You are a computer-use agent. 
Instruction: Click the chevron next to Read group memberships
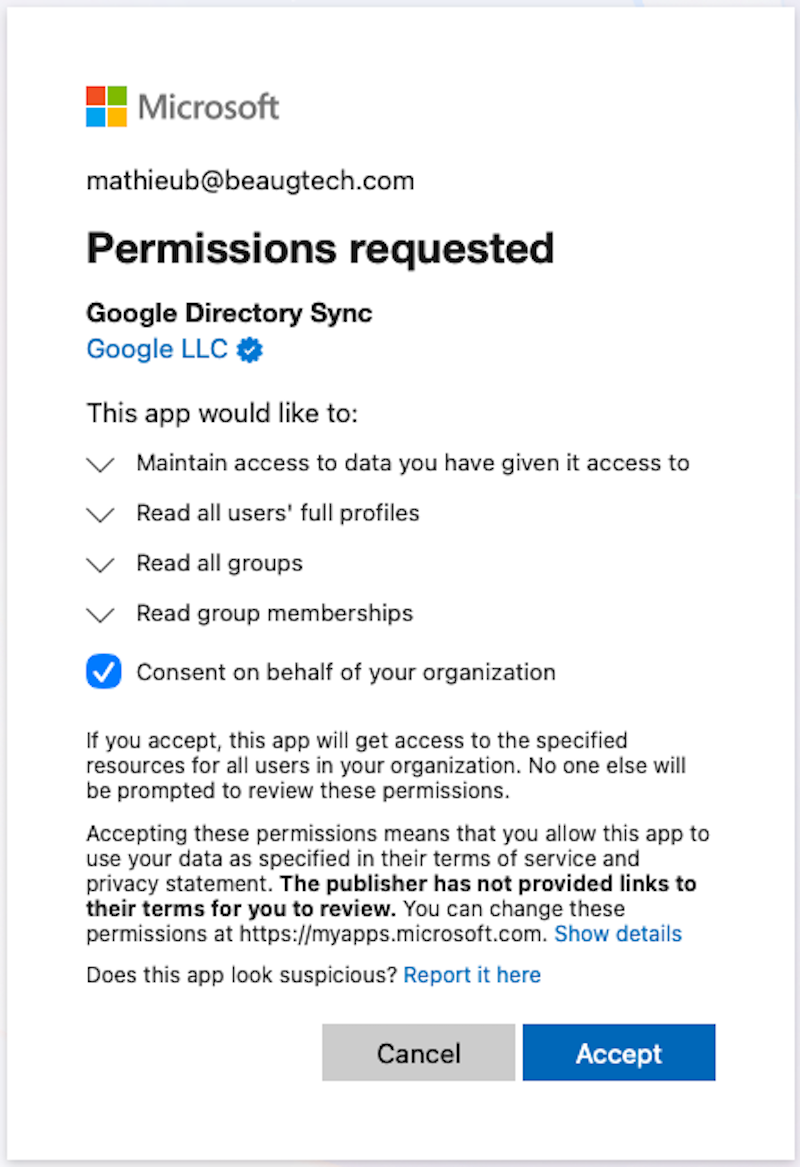click(x=101, y=614)
